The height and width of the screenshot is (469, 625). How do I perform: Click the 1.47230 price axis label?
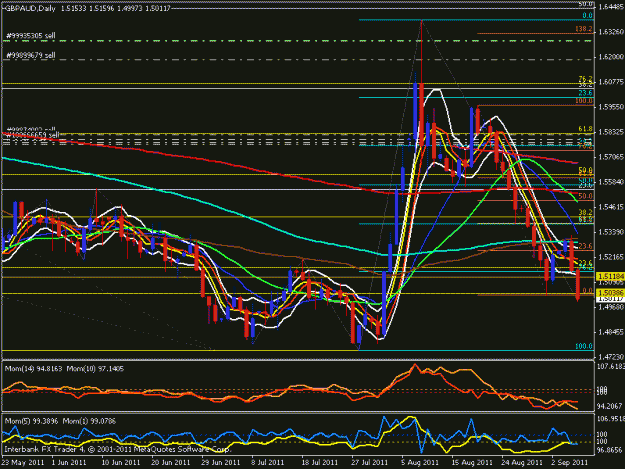611,357
